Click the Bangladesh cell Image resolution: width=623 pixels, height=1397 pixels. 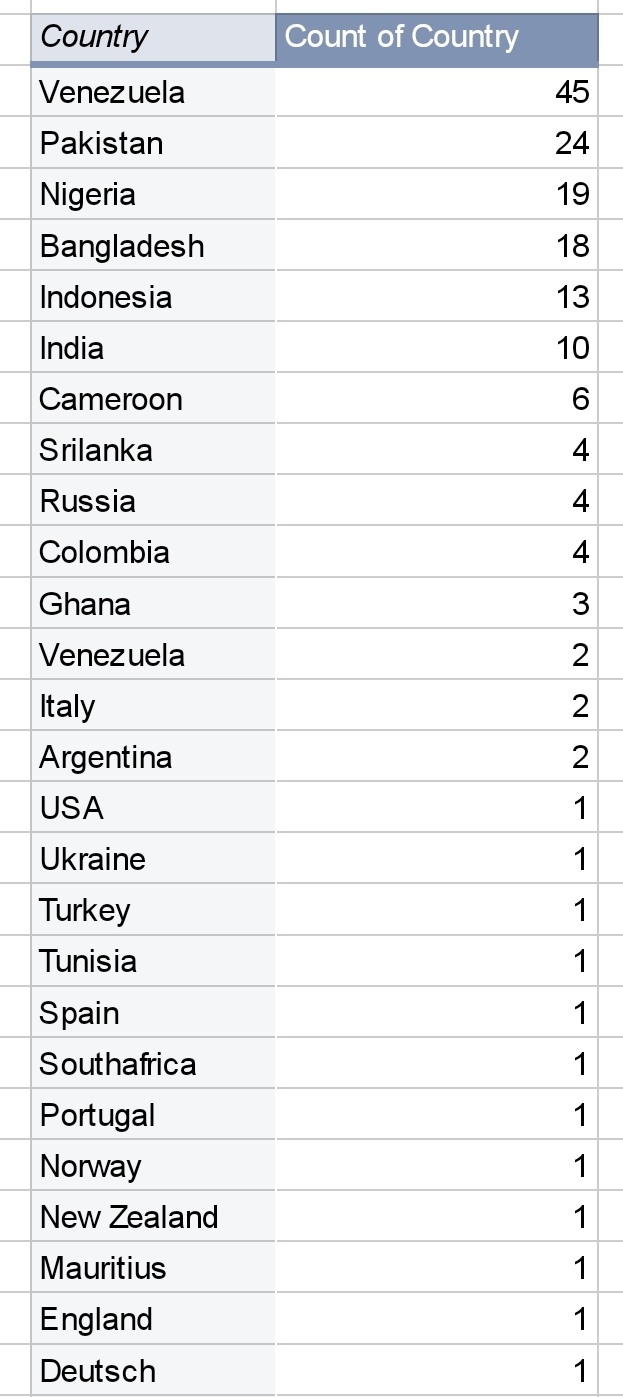click(x=153, y=246)
